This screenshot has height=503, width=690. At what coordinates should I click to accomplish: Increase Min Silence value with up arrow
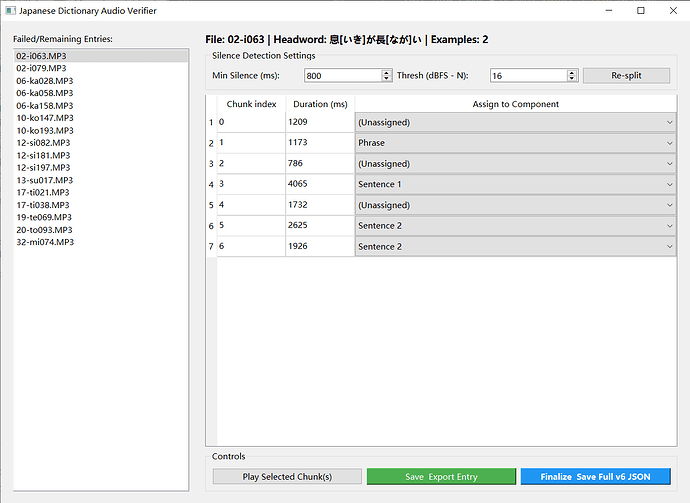click(387, 72)
